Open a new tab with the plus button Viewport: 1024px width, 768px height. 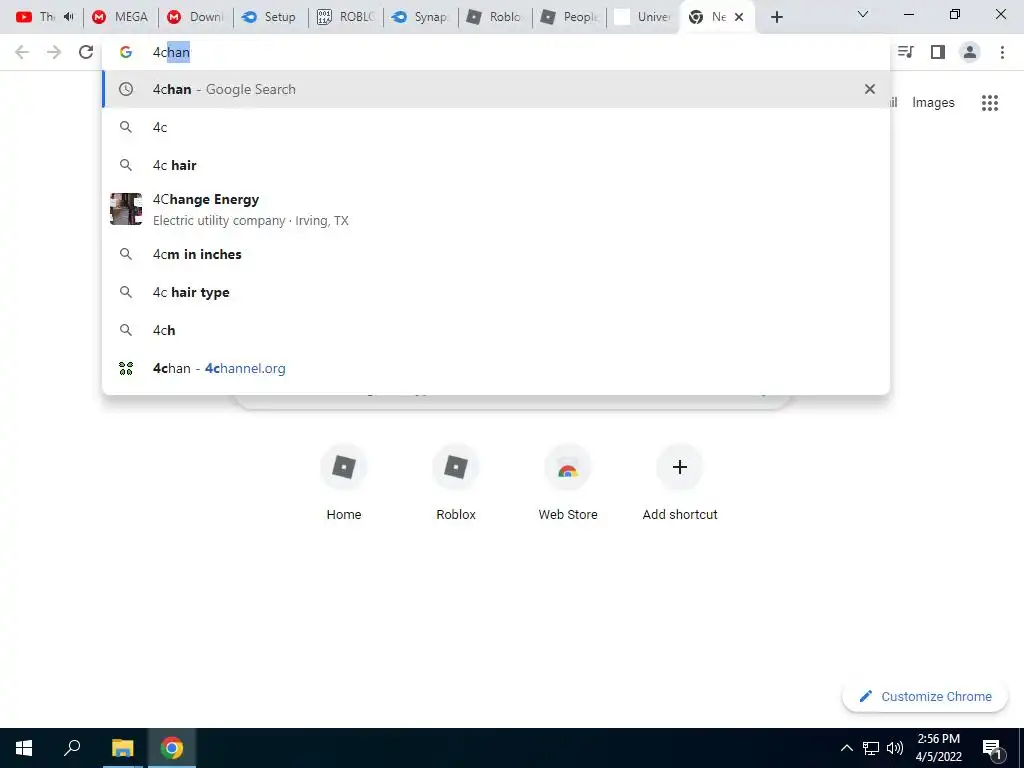pyautogui.click(x=776, y=17)
